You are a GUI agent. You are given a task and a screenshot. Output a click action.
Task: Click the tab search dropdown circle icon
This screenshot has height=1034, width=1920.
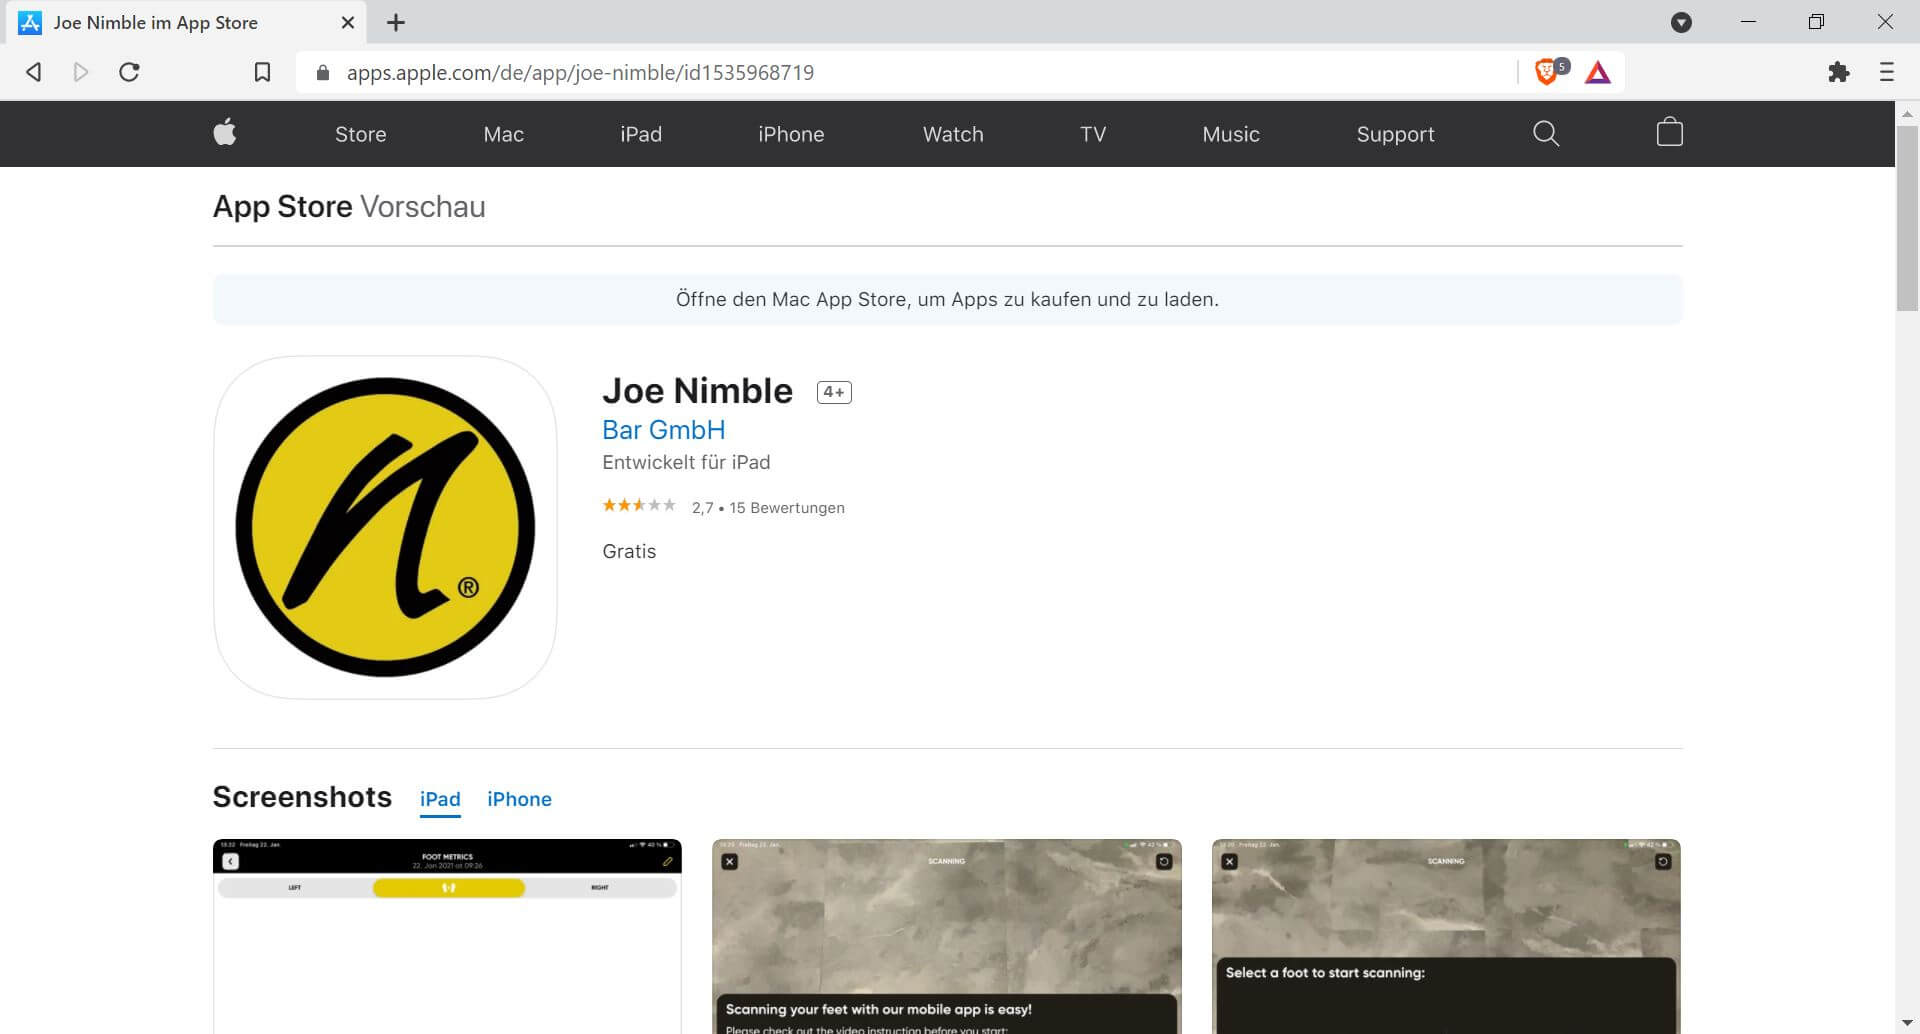(1681, 22)
